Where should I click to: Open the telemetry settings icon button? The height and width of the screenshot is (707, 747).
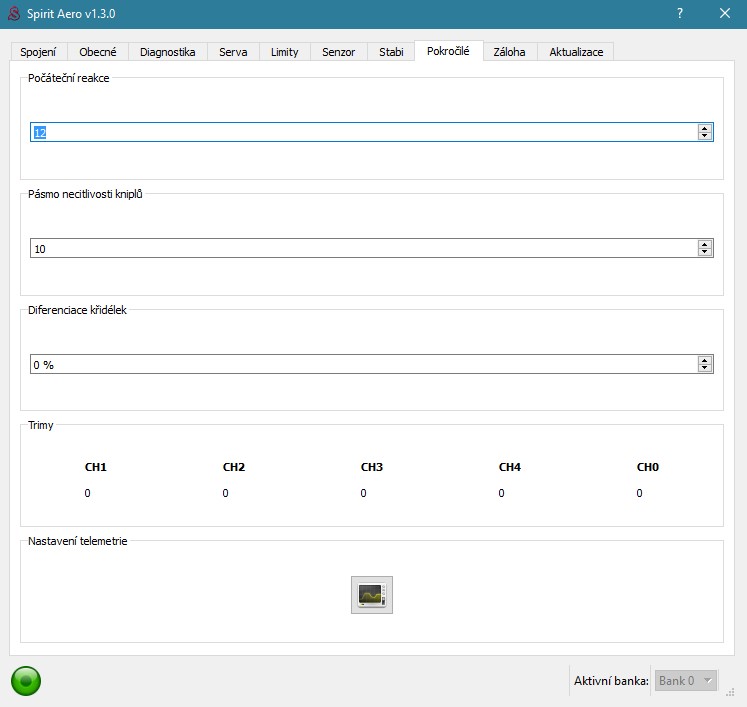coord(371,595)
